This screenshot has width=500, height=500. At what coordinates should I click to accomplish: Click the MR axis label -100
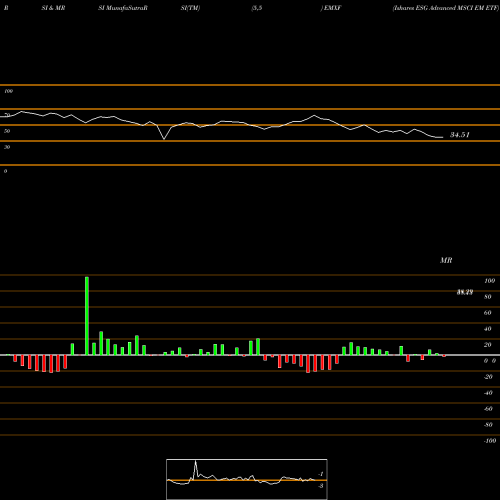click(489, 441)
